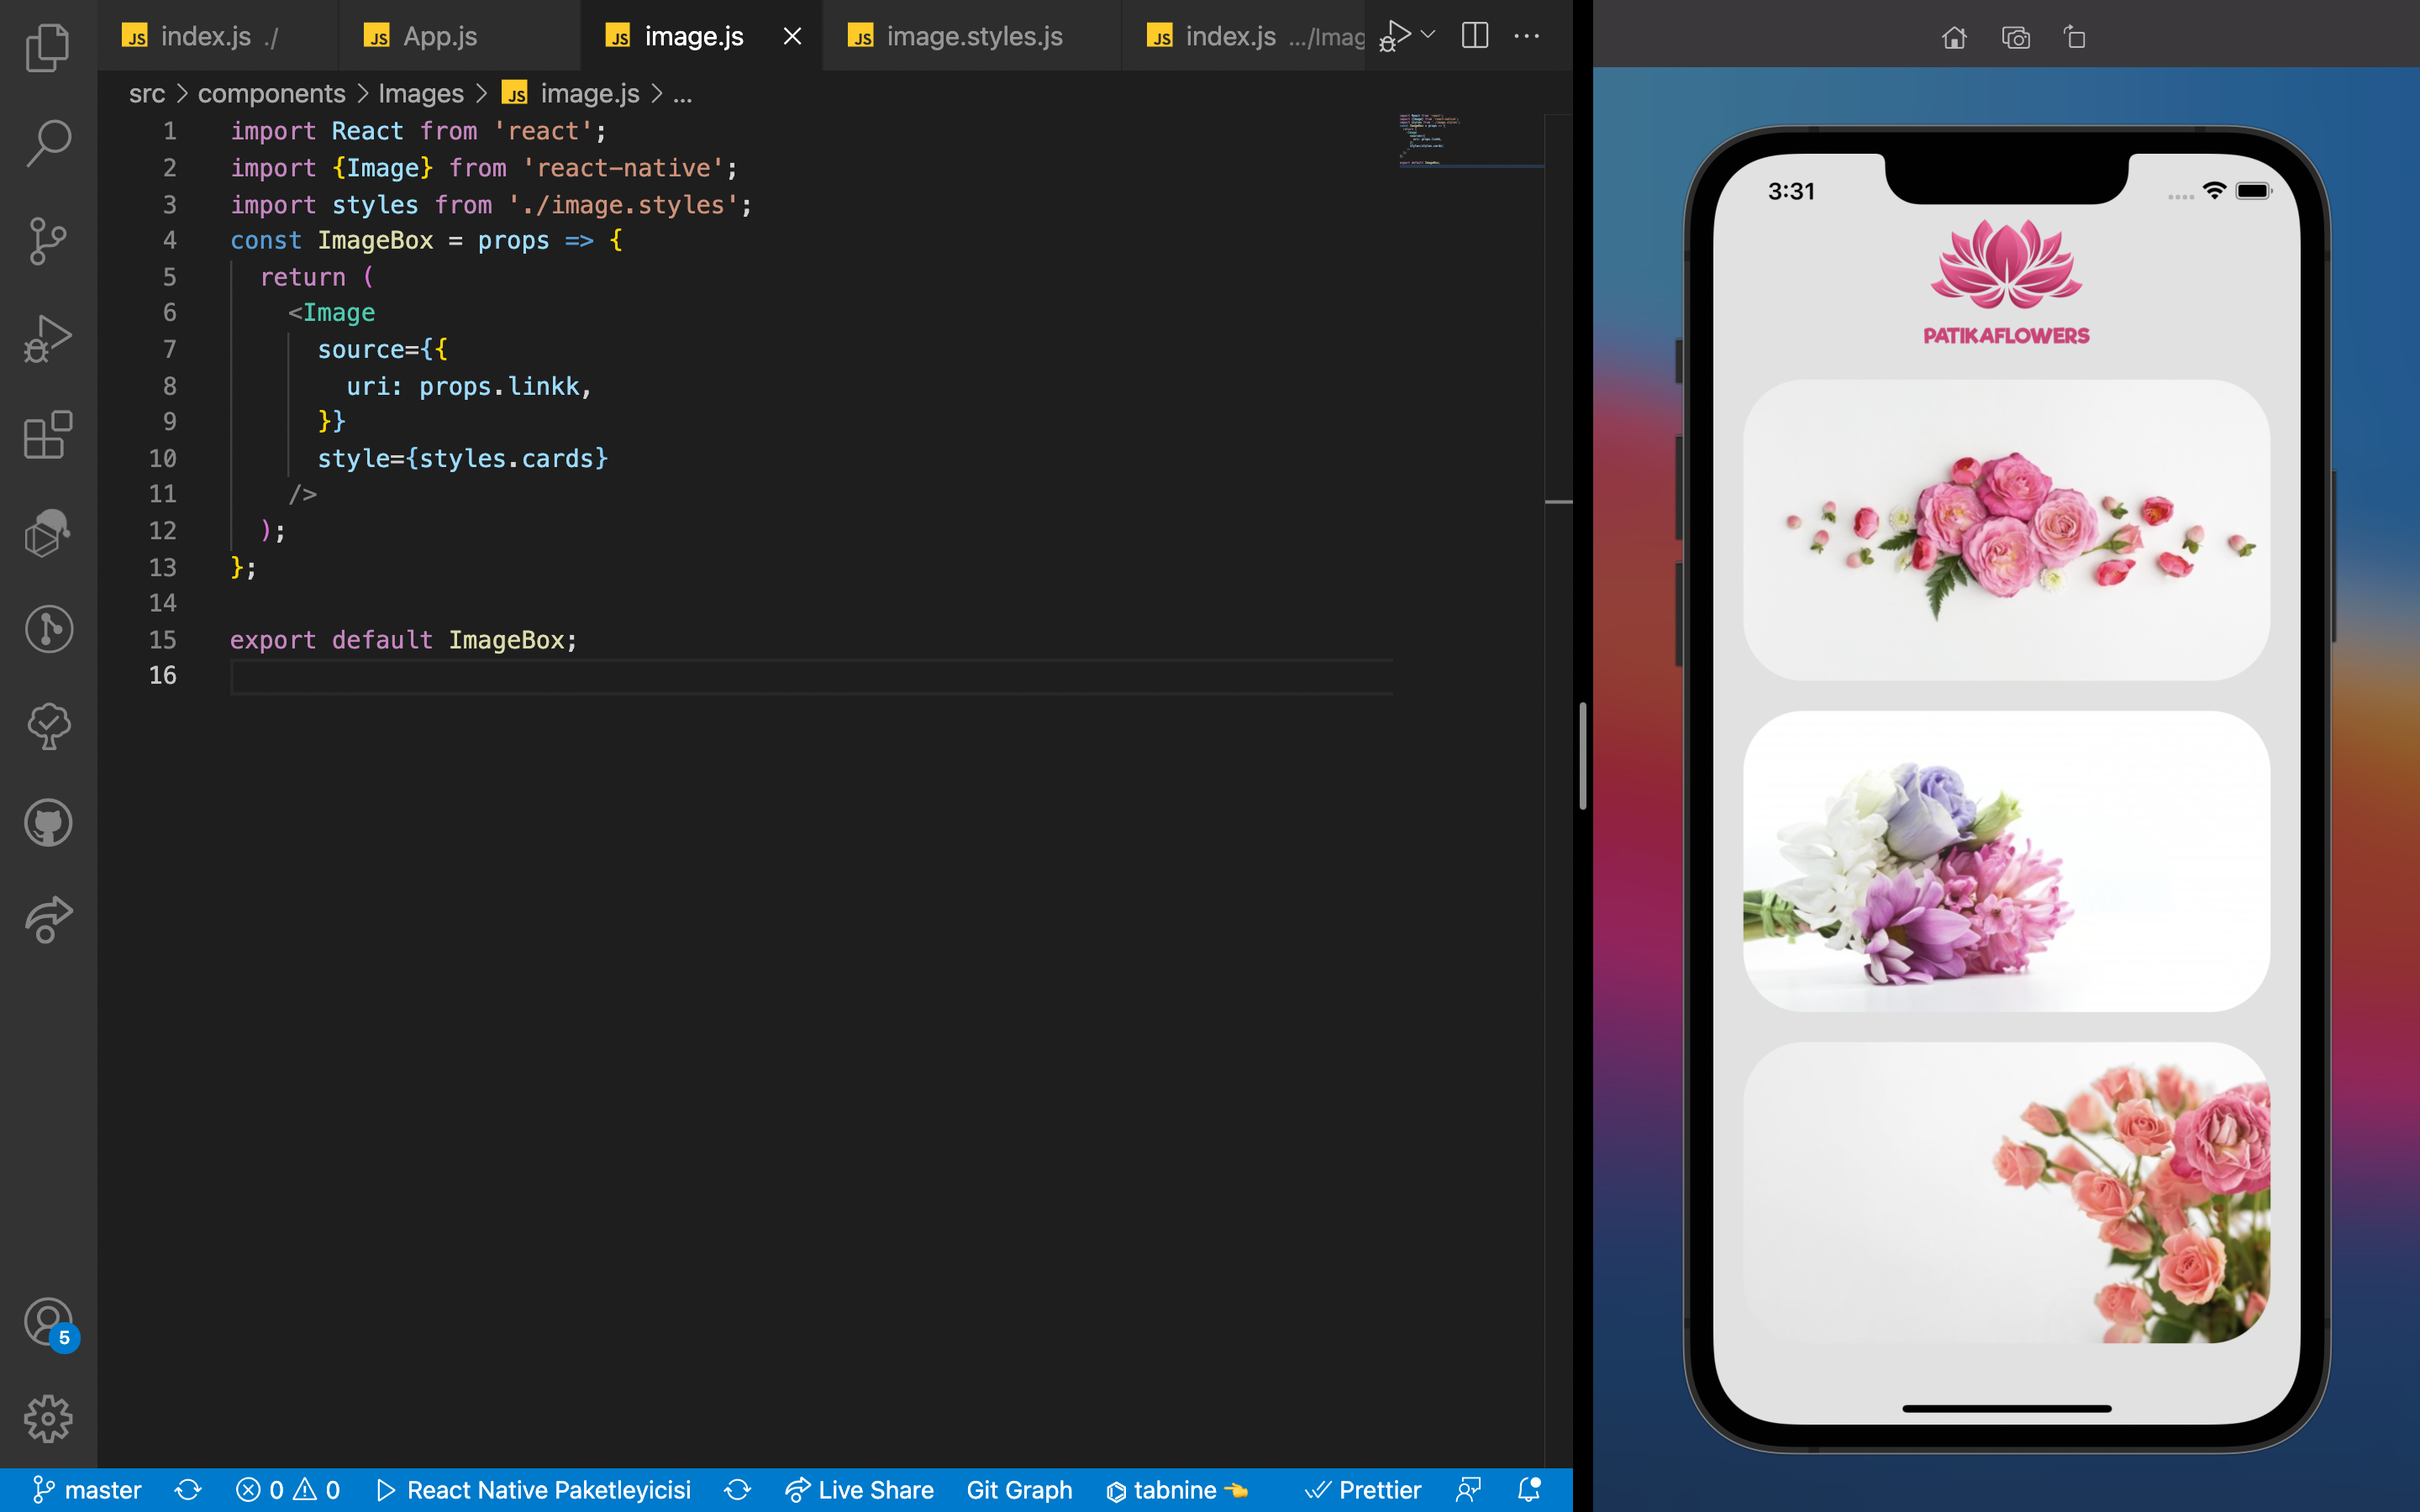
Task: Open Git Graph from the status bar
Action: coord(1019,1489)
